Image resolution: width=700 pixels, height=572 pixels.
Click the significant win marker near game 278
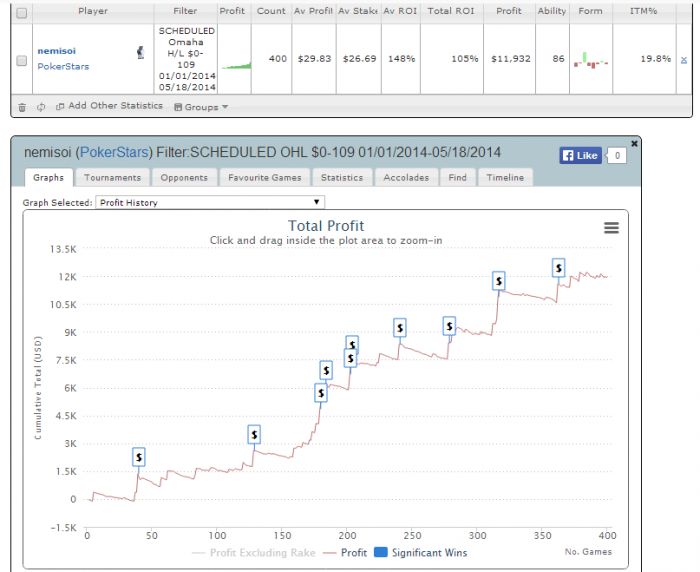pyautogui.click(x=449, y=326)
